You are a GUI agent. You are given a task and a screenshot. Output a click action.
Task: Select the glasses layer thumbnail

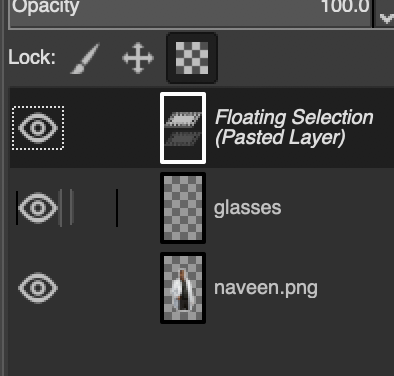tap(183, 208)
